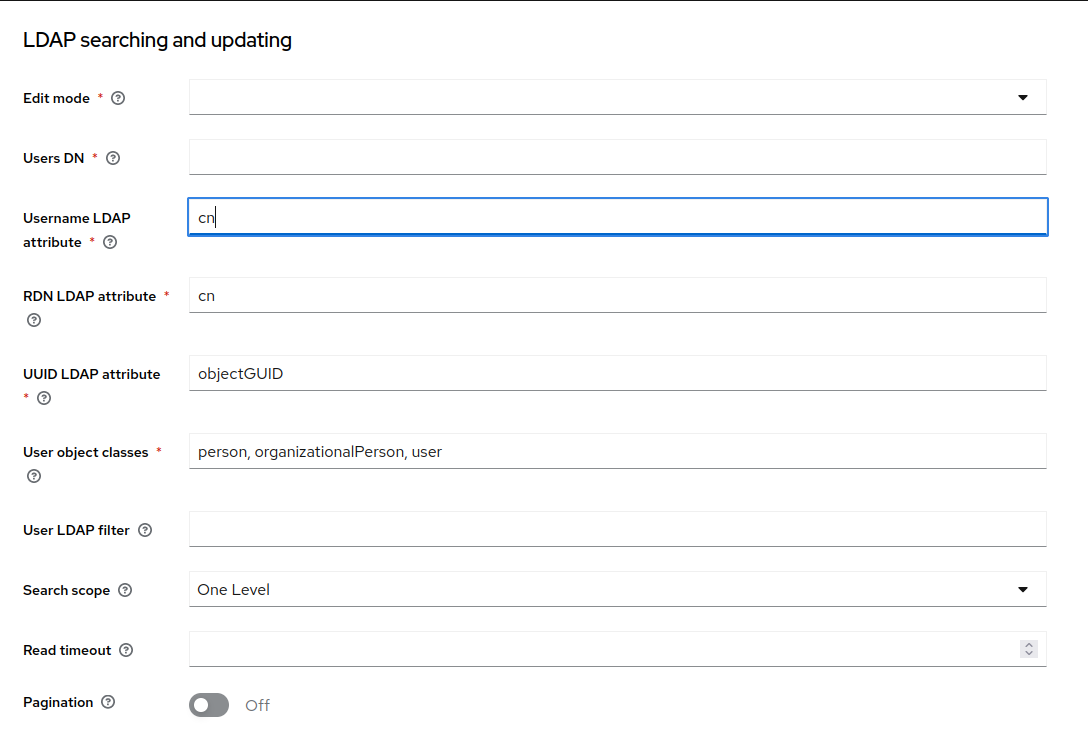
Task: Open the Edit mode dropdown
Action: [618, 97]
